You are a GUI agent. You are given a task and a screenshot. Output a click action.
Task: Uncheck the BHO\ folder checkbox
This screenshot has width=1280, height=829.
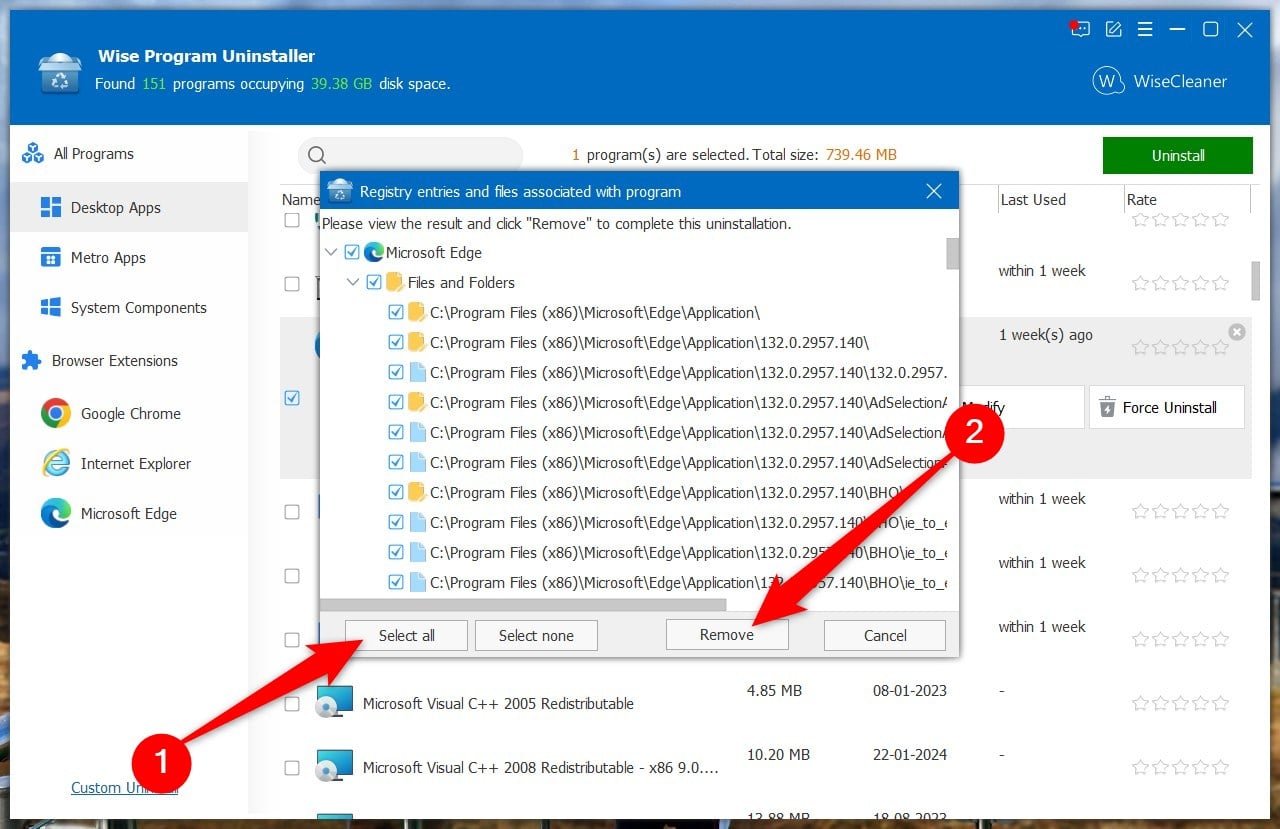coord(396,492)
